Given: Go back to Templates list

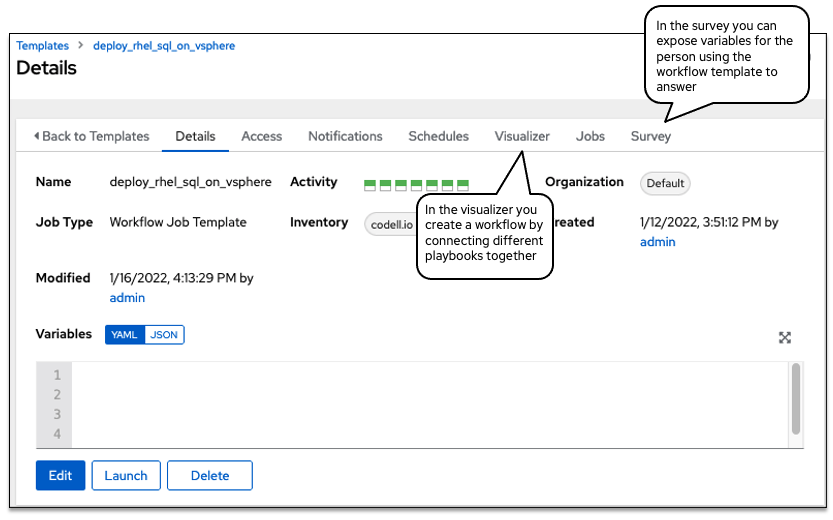Looking at the screenshot, I should [x=91, y=136].
